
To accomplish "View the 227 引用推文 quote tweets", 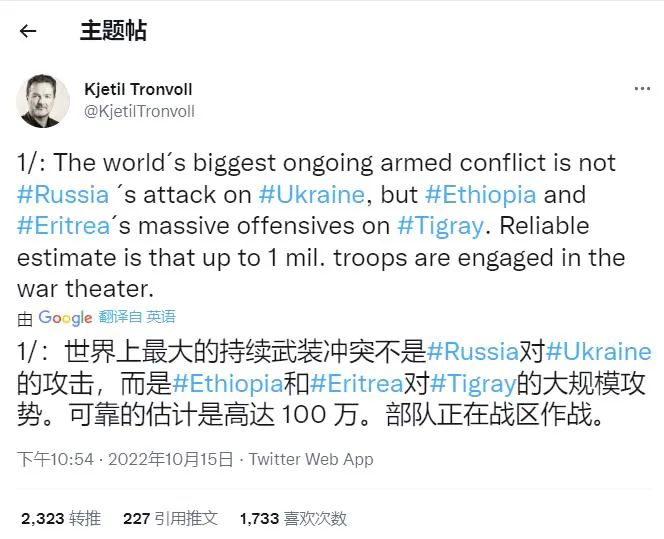I will pos(170,519).
